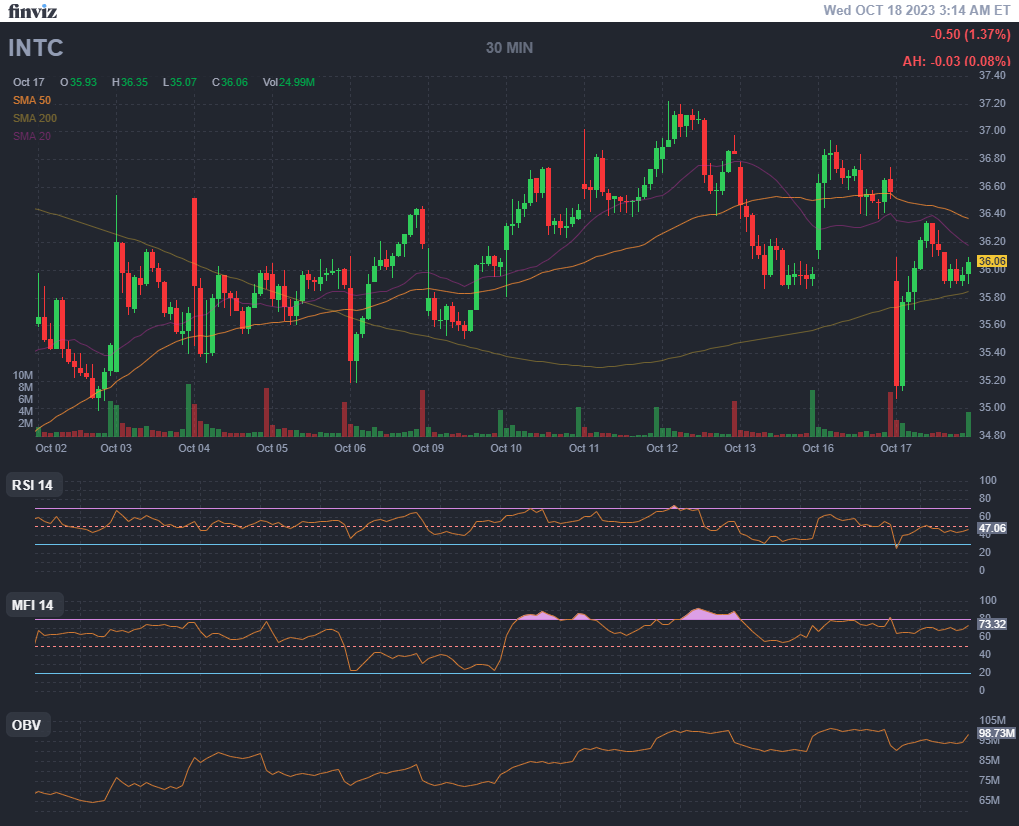Click the current price tag 36.06
This screenshot has height=826, width=1019.
991,260
